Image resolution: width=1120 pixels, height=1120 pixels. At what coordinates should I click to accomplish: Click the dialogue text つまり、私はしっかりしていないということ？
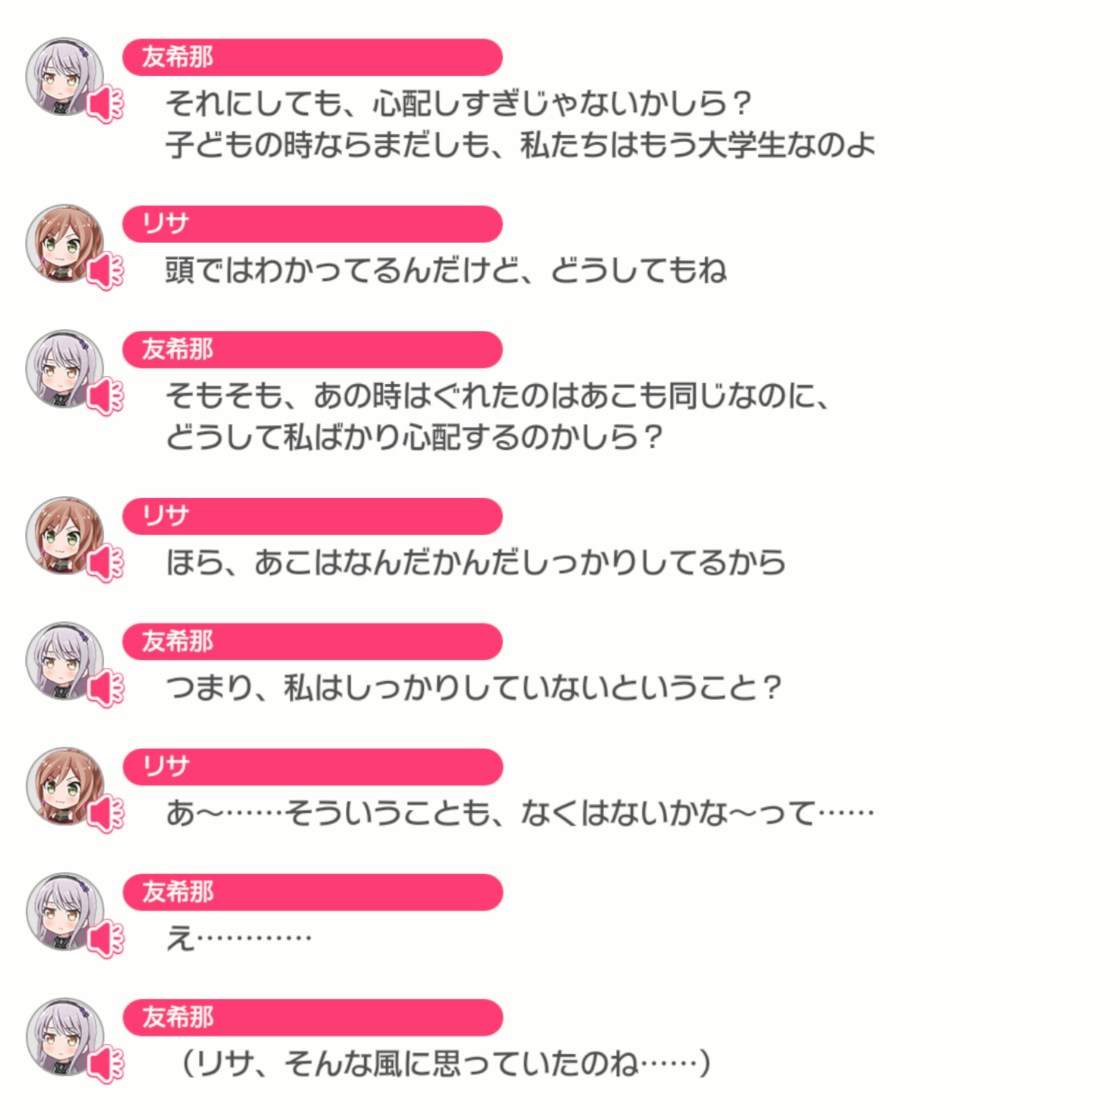pos(474,688)
